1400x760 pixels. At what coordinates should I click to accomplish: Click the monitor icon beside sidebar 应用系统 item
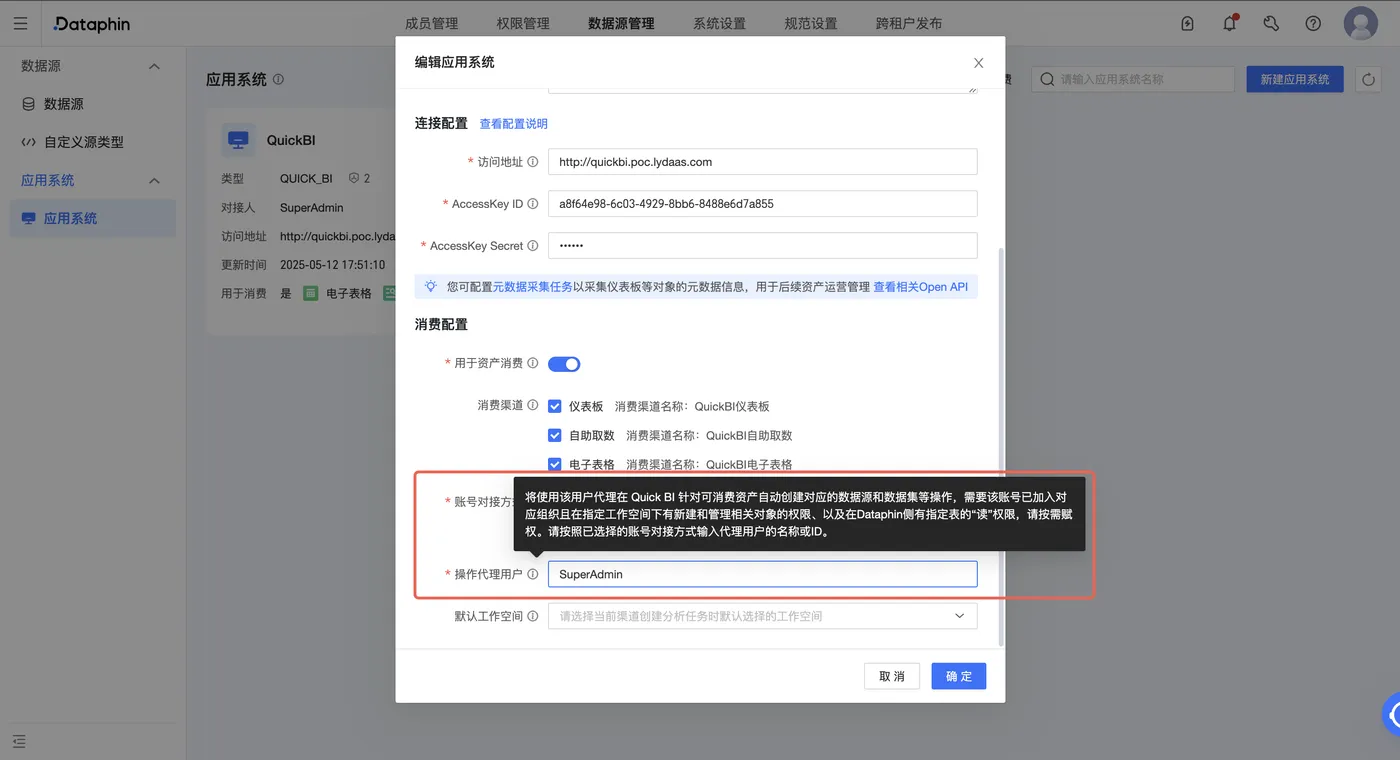[x=28, y=218]
